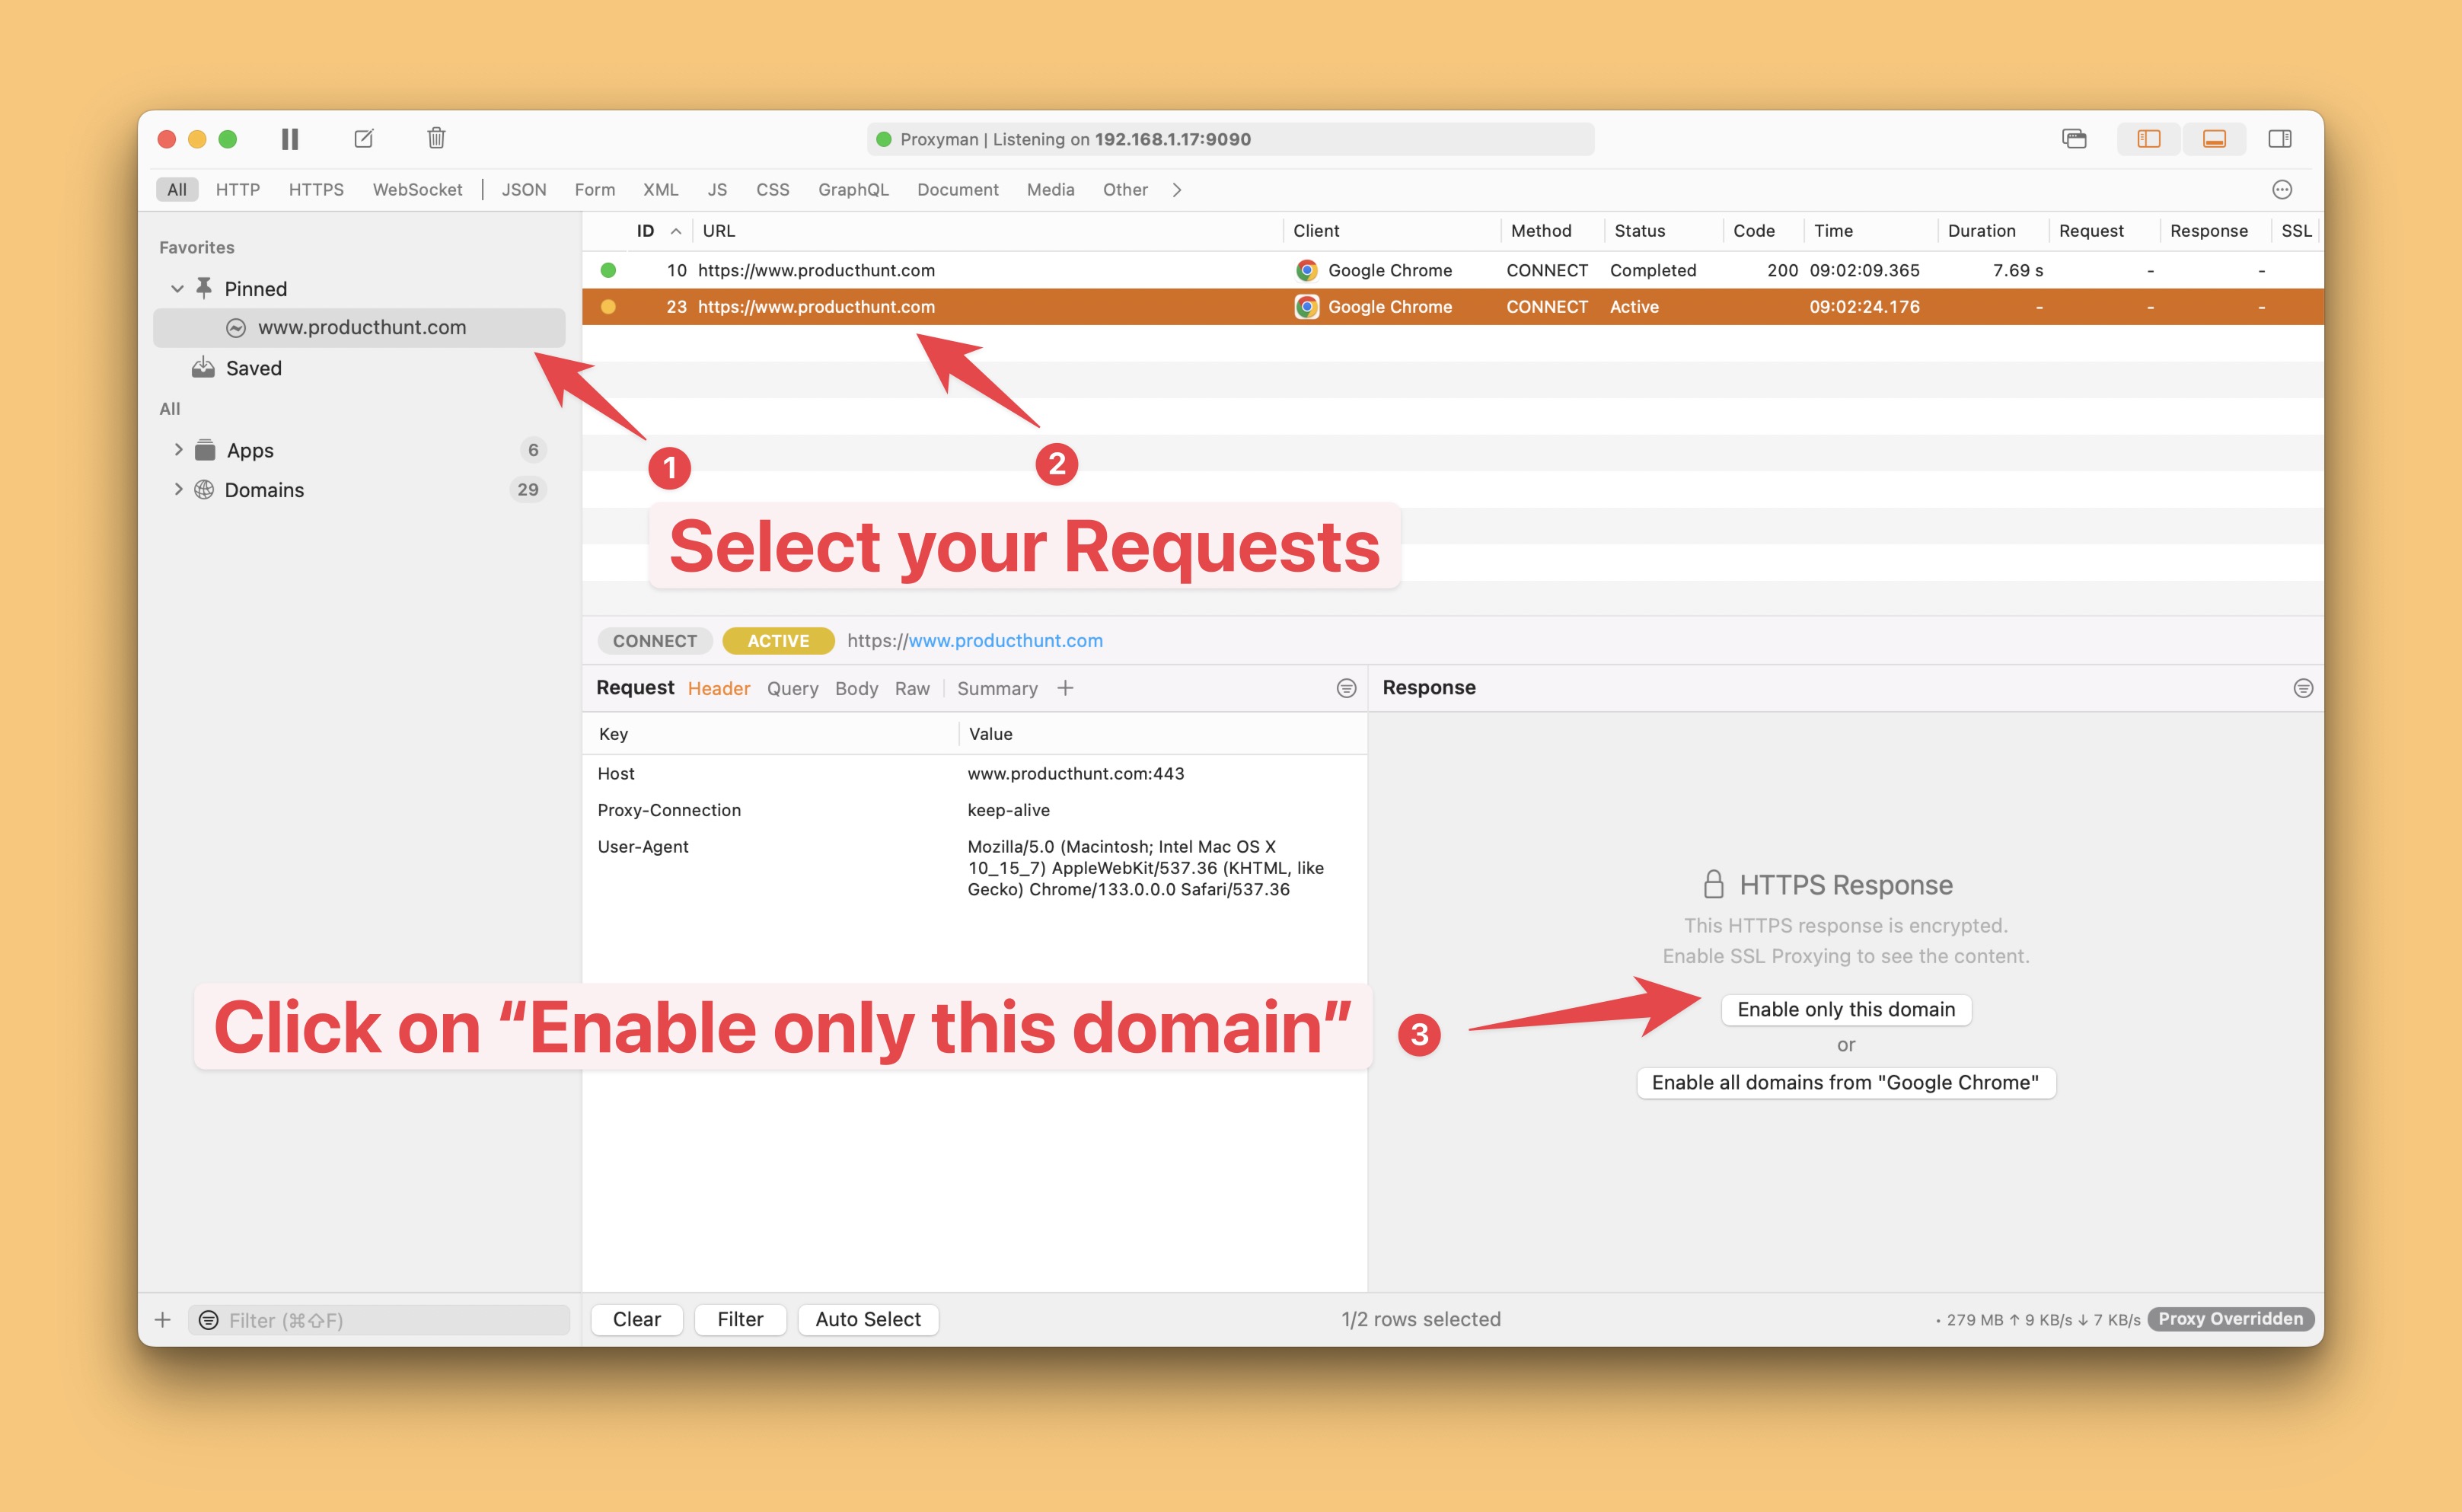Viewport: 2462px width, 1512px height.
Task: Select the Other filter tab
Action: 1125,190
